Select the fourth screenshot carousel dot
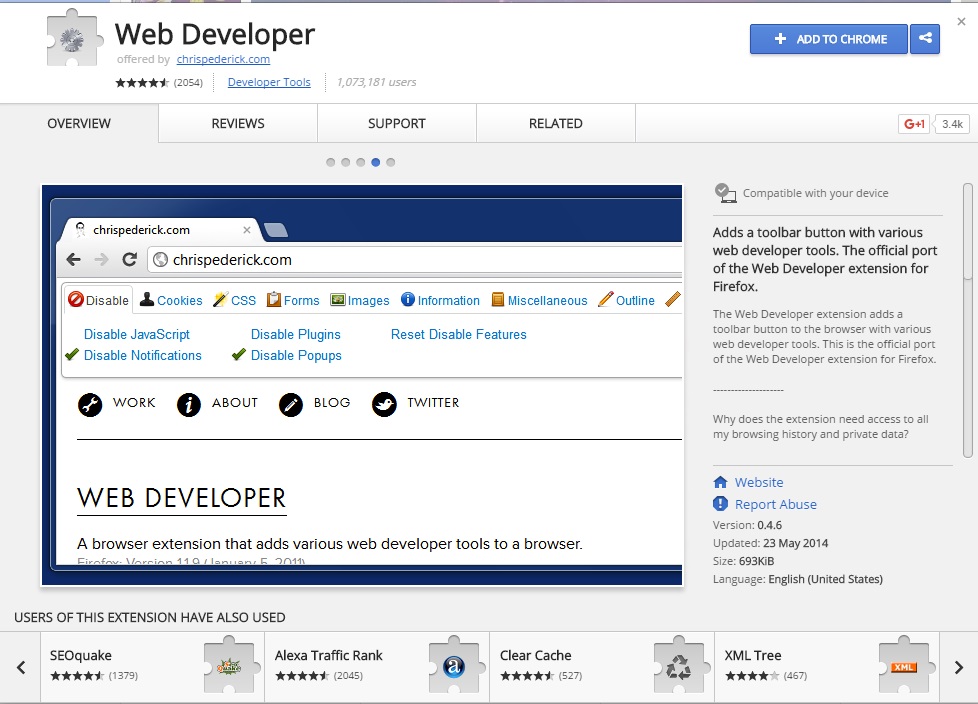 click(375, 162)
